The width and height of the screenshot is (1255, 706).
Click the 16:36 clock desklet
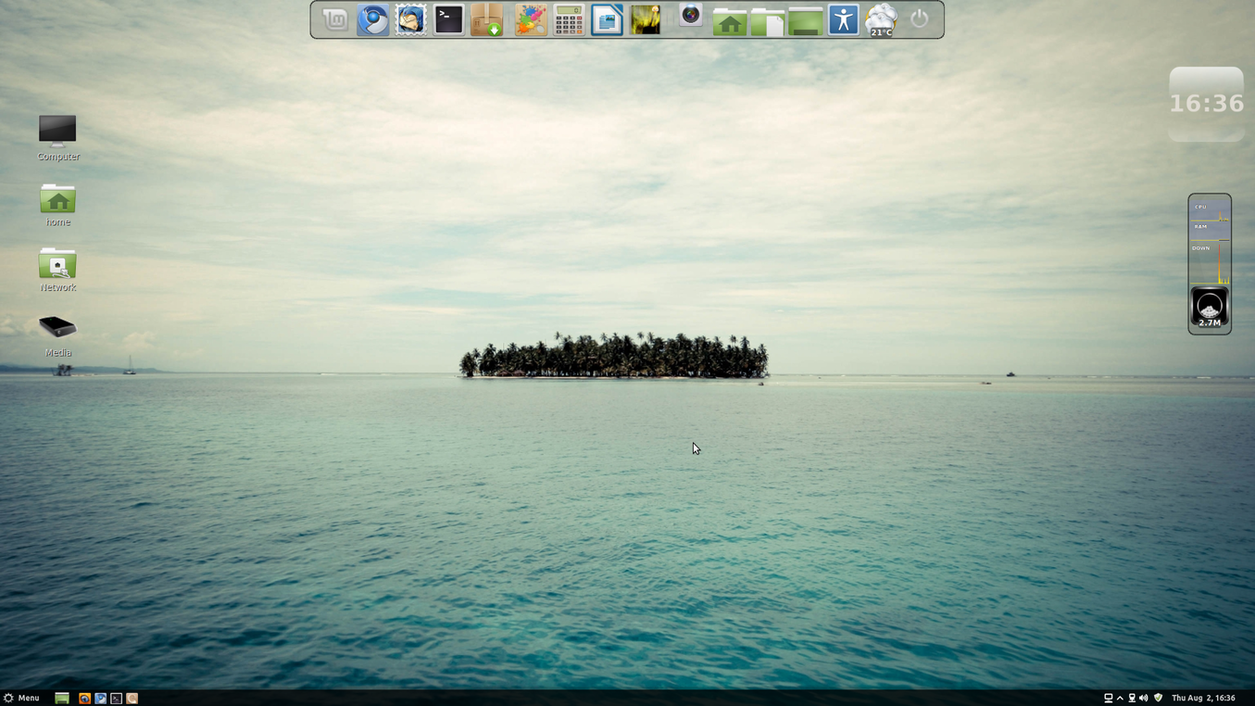[x=1206, y=104]
